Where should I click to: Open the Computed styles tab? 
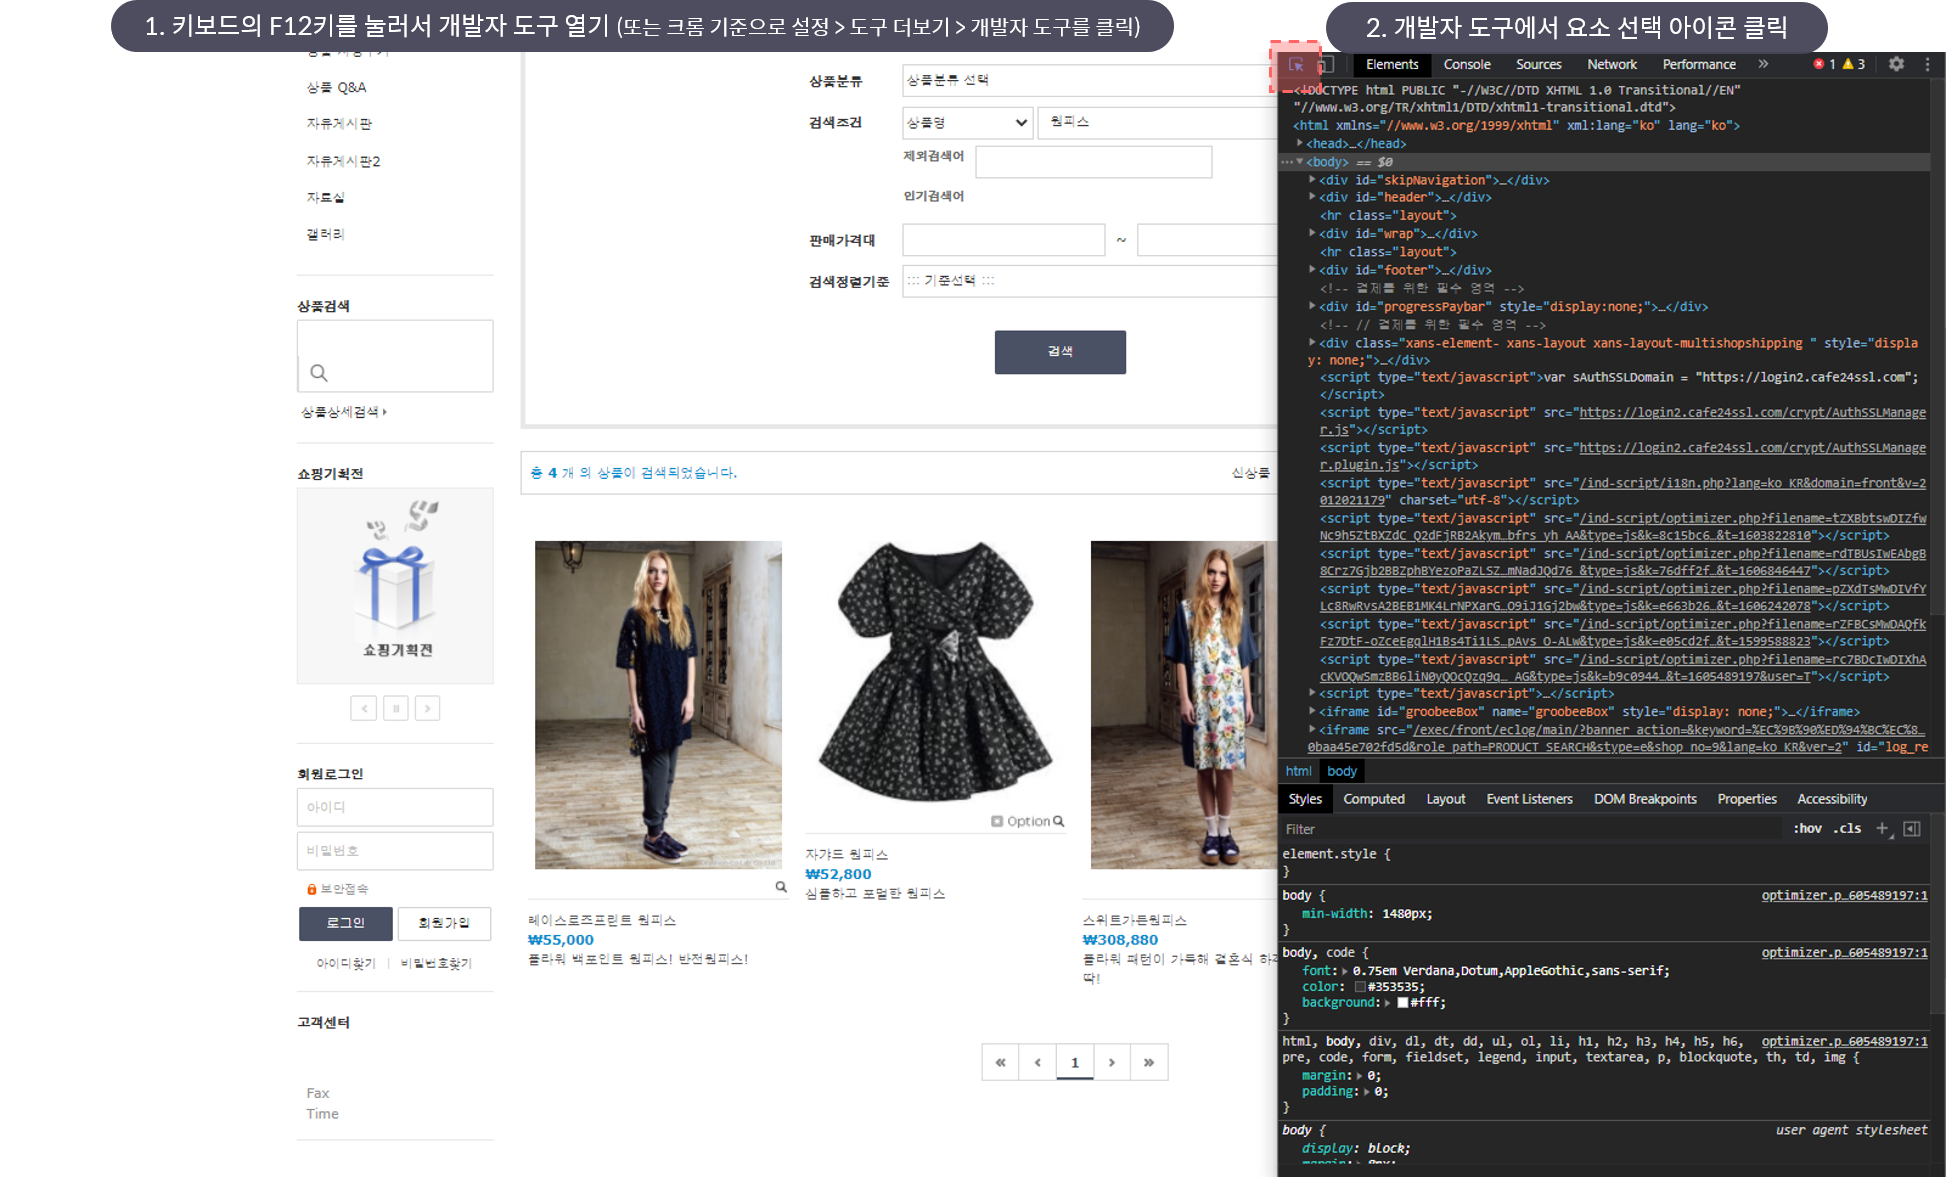click(1373, 799)
